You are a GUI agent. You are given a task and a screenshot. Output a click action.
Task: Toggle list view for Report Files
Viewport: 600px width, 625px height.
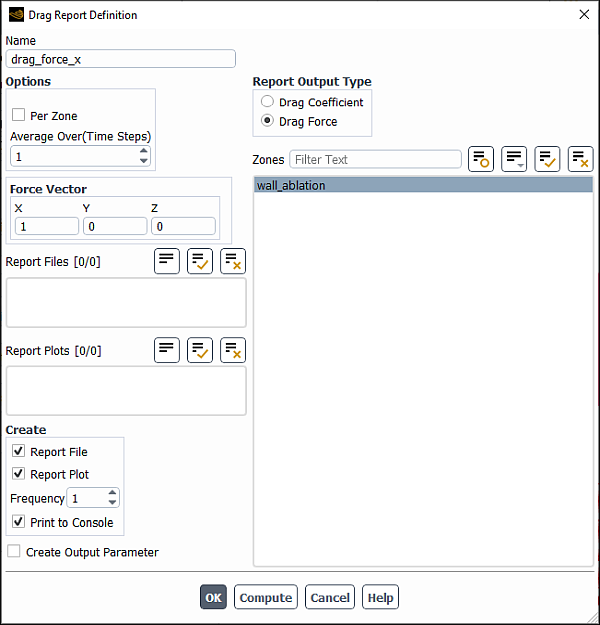coord(167,262)
